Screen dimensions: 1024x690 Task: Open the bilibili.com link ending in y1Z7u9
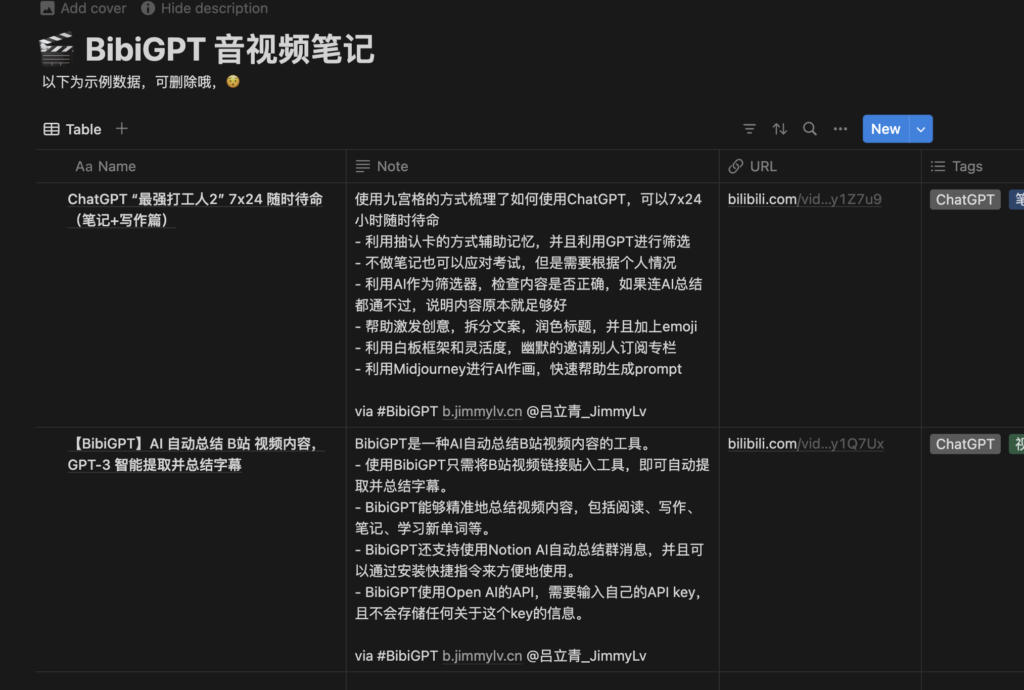click(804, 199)
